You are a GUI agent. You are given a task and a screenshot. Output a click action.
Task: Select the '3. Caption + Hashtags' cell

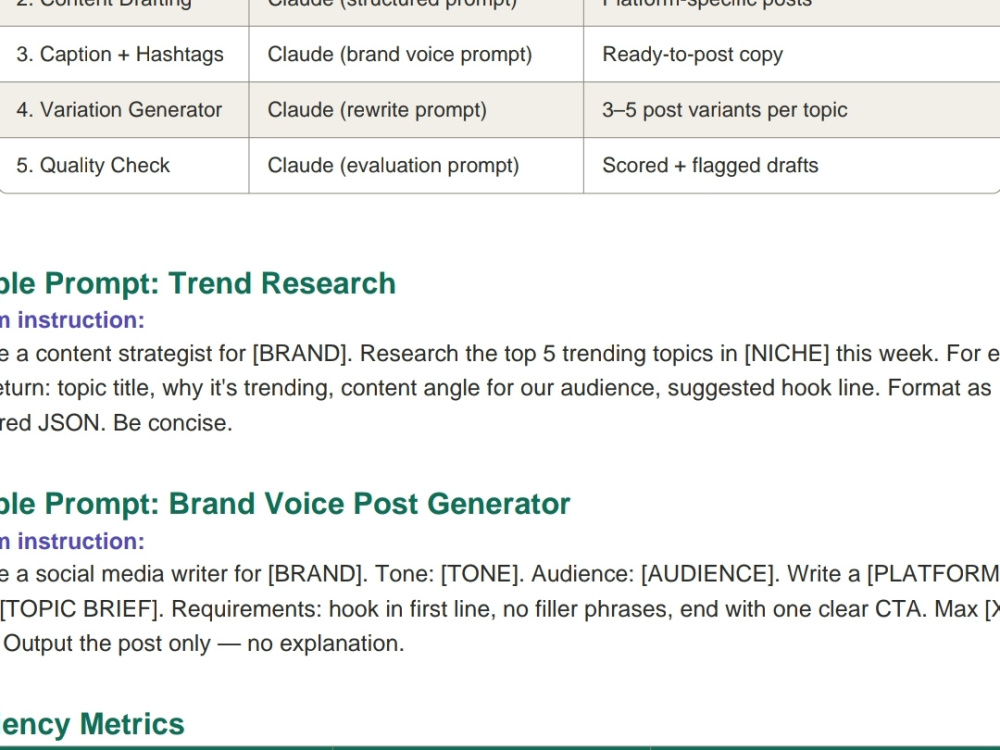pyautogui.click(x=124, y=54)
